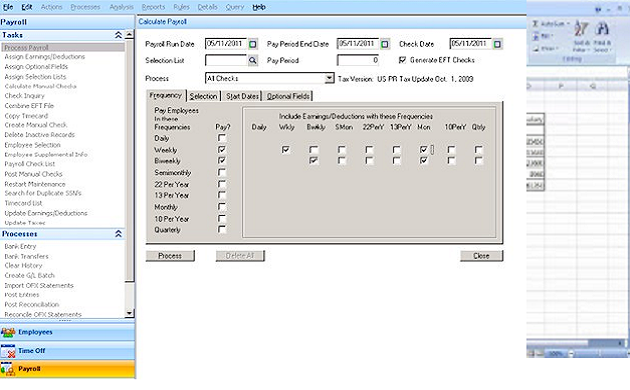Open Clear History process
This screenshot has width=630, height=390.
click(x=23, y=265)
